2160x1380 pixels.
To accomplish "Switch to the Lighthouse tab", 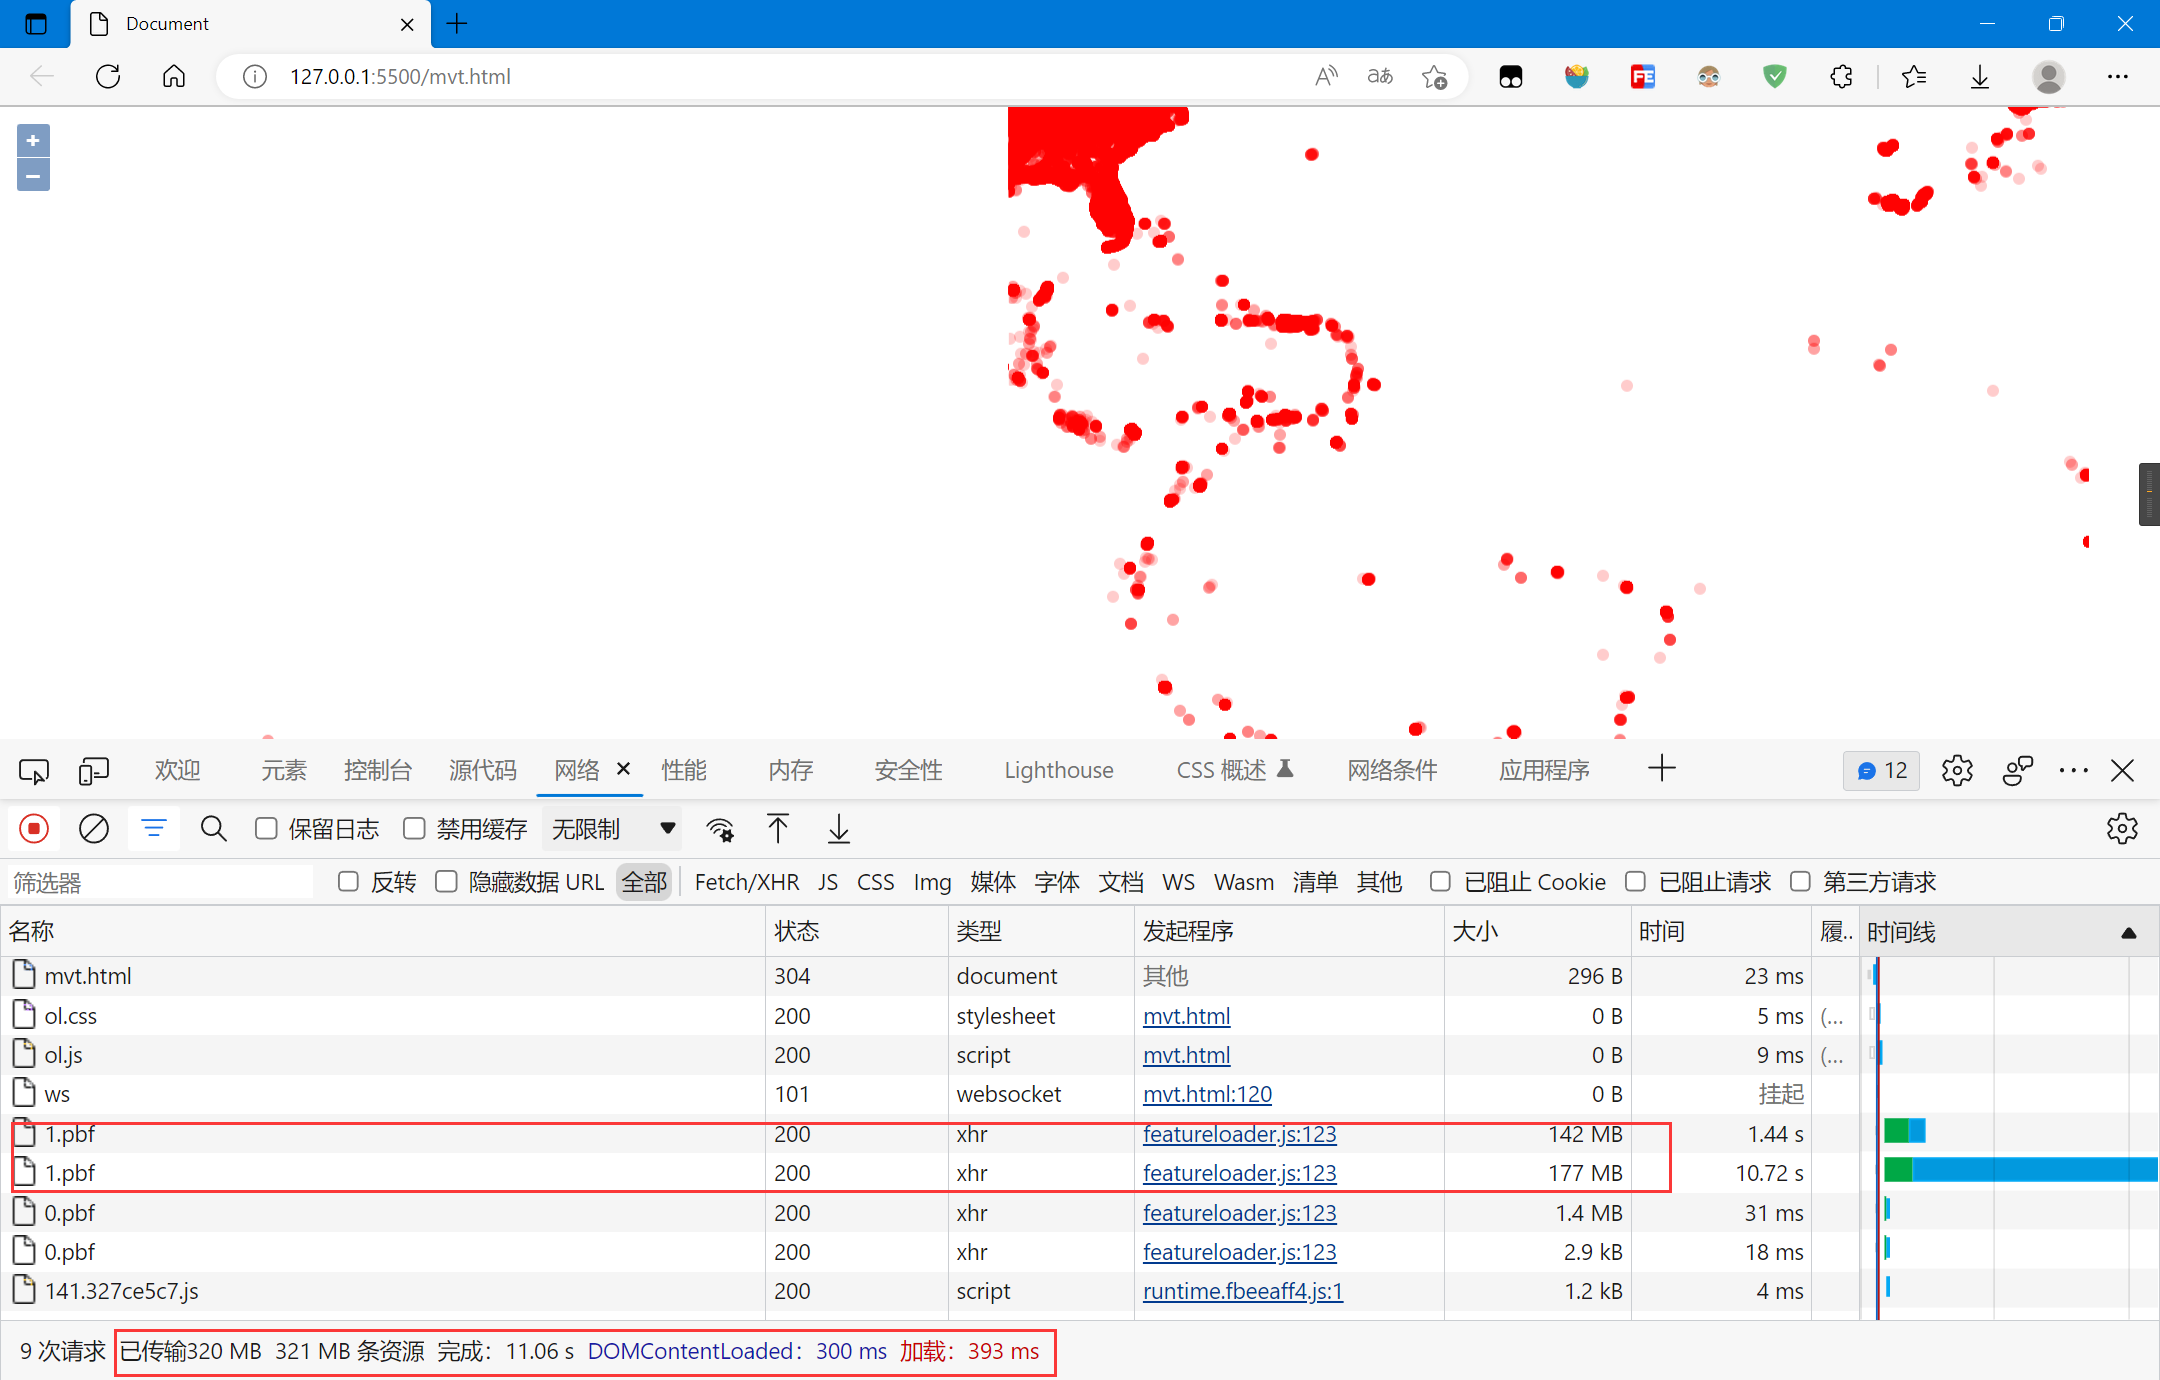I will [1059, 771].
